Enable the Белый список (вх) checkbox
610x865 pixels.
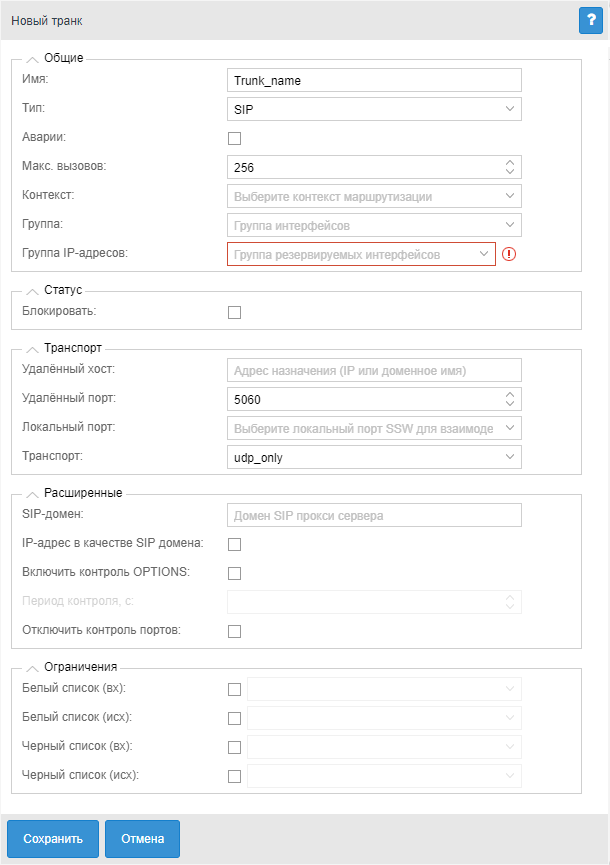pyautogui.click(x=235, y=689)
